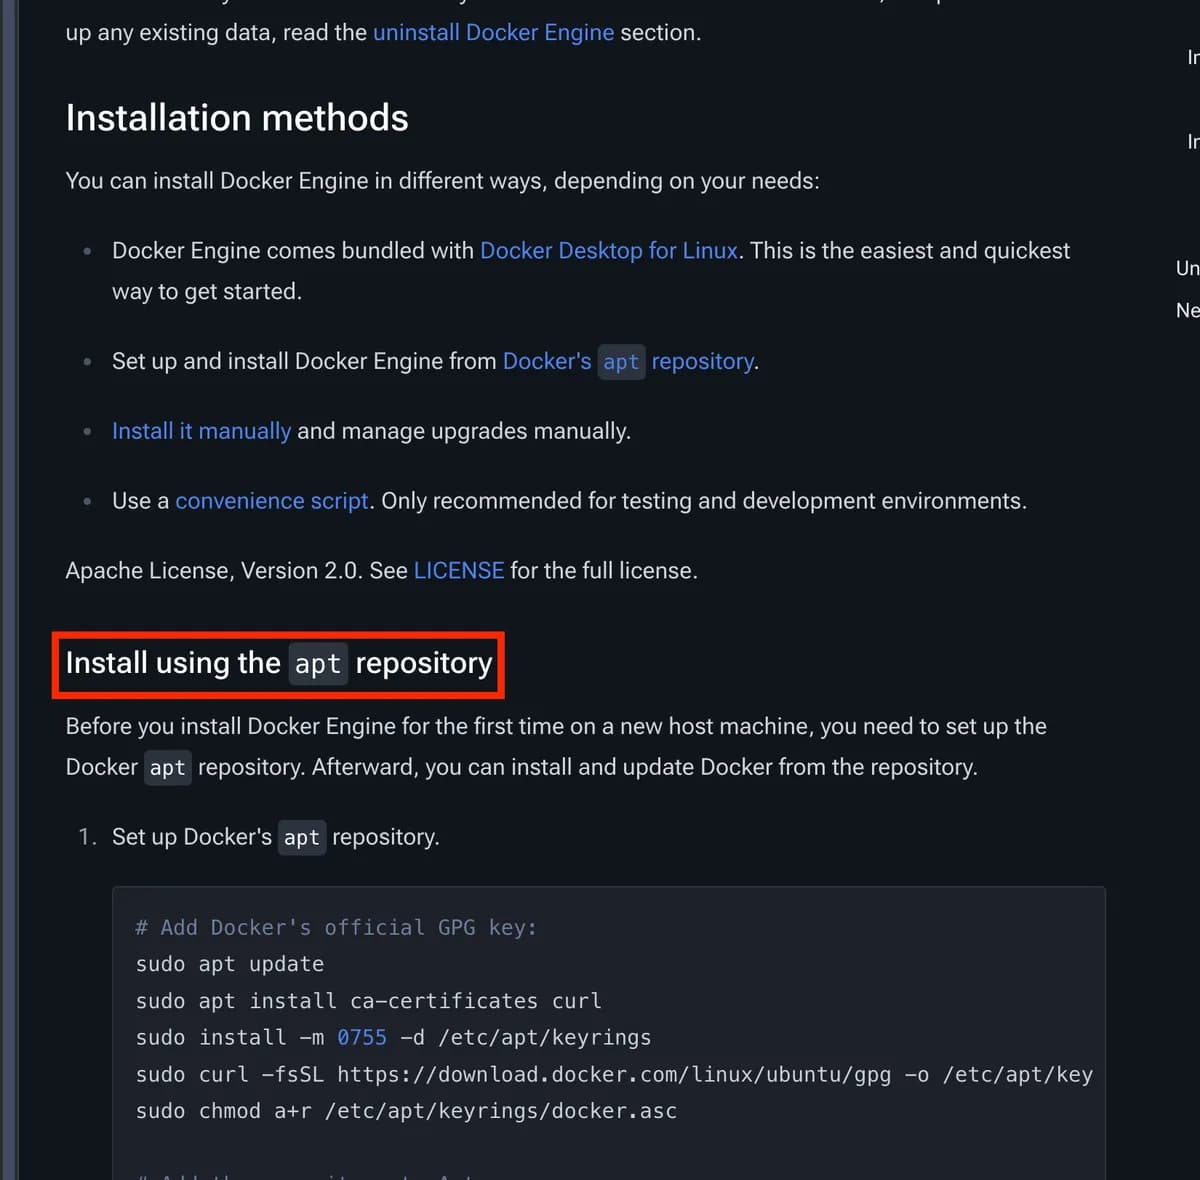Click the chmod a+r docker.asc command line
This screenshot has height=1180, width=1200.
click(406, 1111)
